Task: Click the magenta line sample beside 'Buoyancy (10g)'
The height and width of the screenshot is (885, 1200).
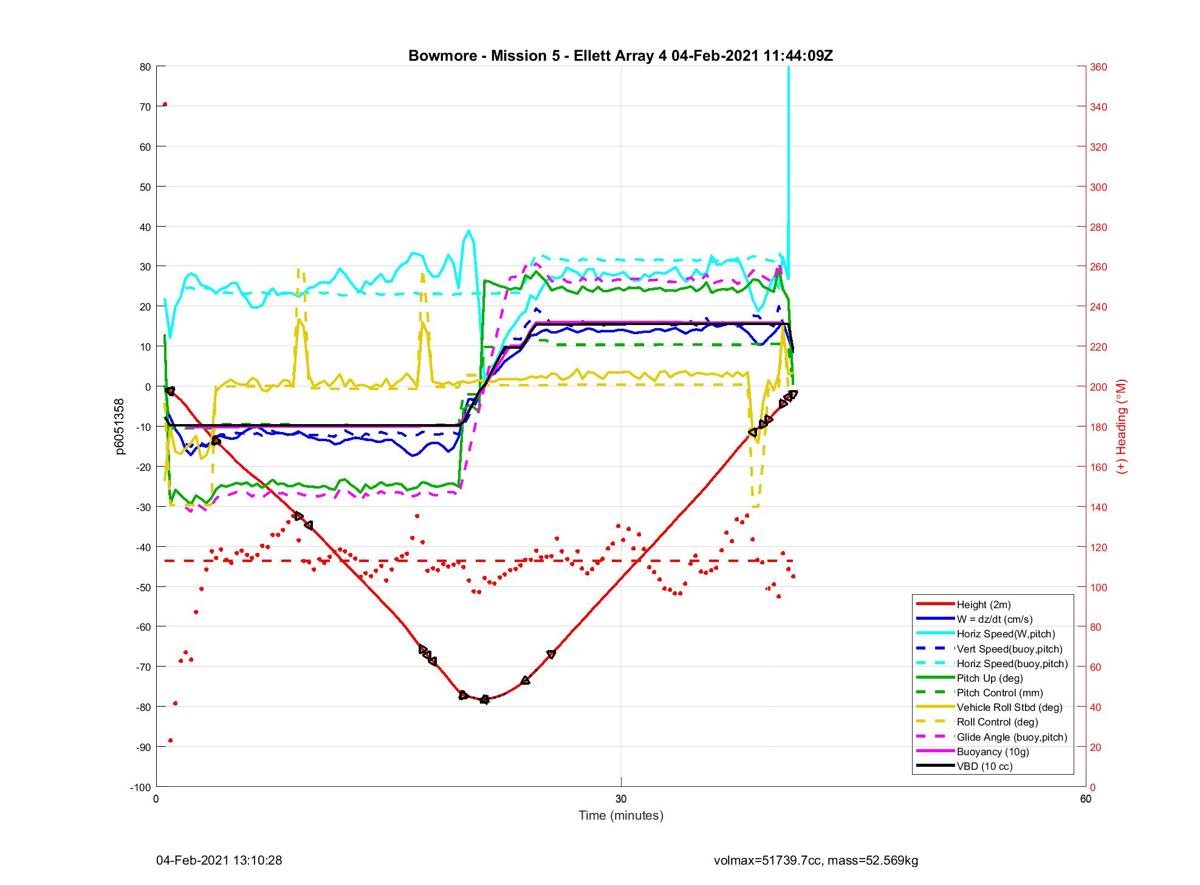Action: point(934,751)
